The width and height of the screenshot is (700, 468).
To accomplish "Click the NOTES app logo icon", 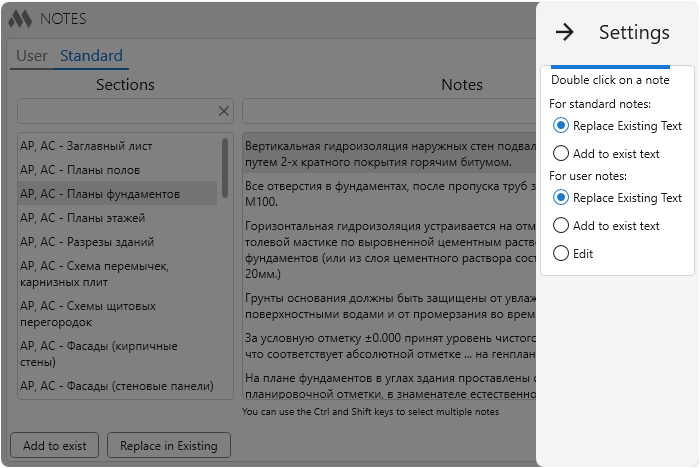I will tap(21, 19).
